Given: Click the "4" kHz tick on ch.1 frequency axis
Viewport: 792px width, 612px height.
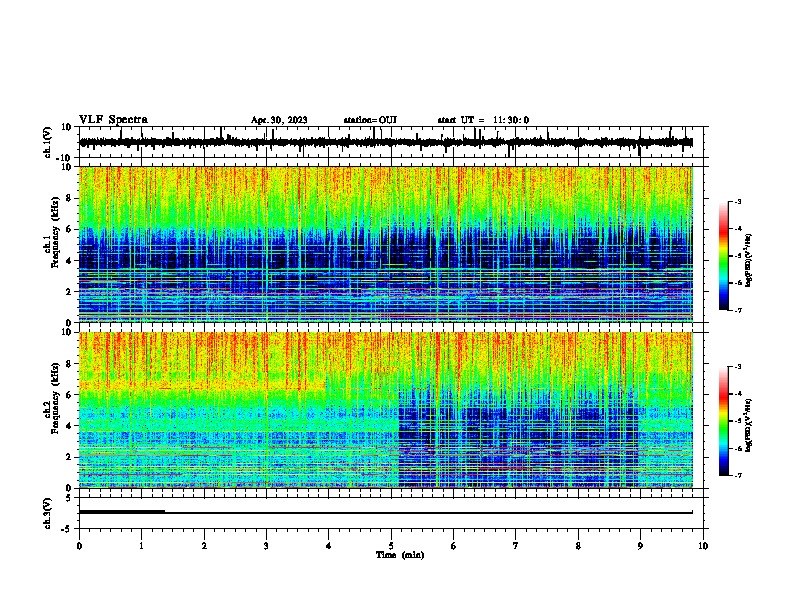Looking at the screenshot, I should [69, 261].
